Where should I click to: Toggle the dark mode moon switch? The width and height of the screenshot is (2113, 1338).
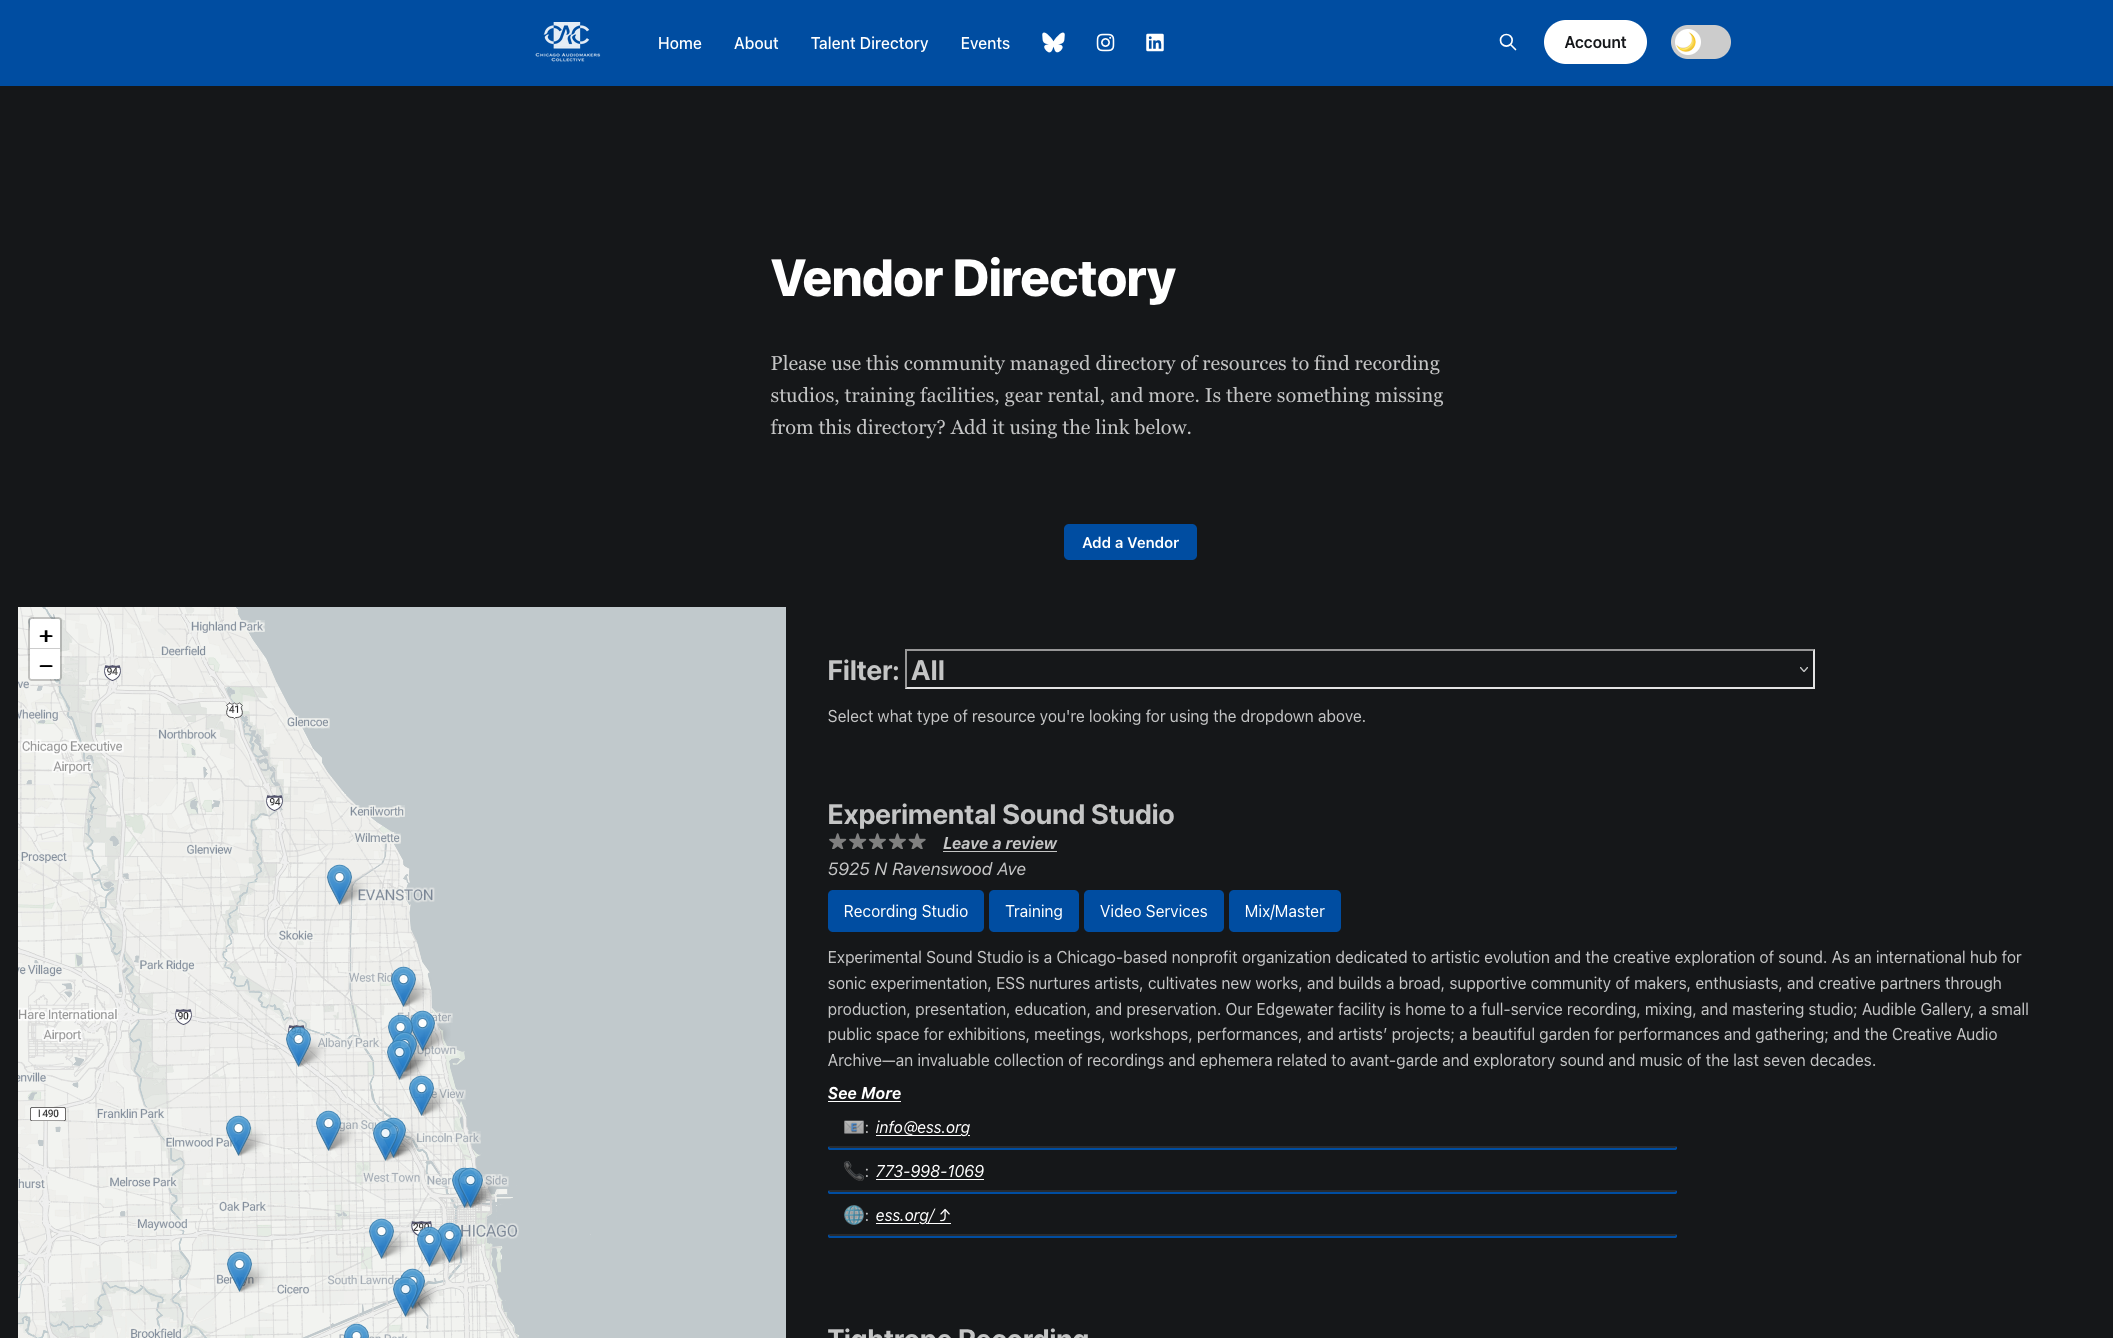(x=1700, y=42)
